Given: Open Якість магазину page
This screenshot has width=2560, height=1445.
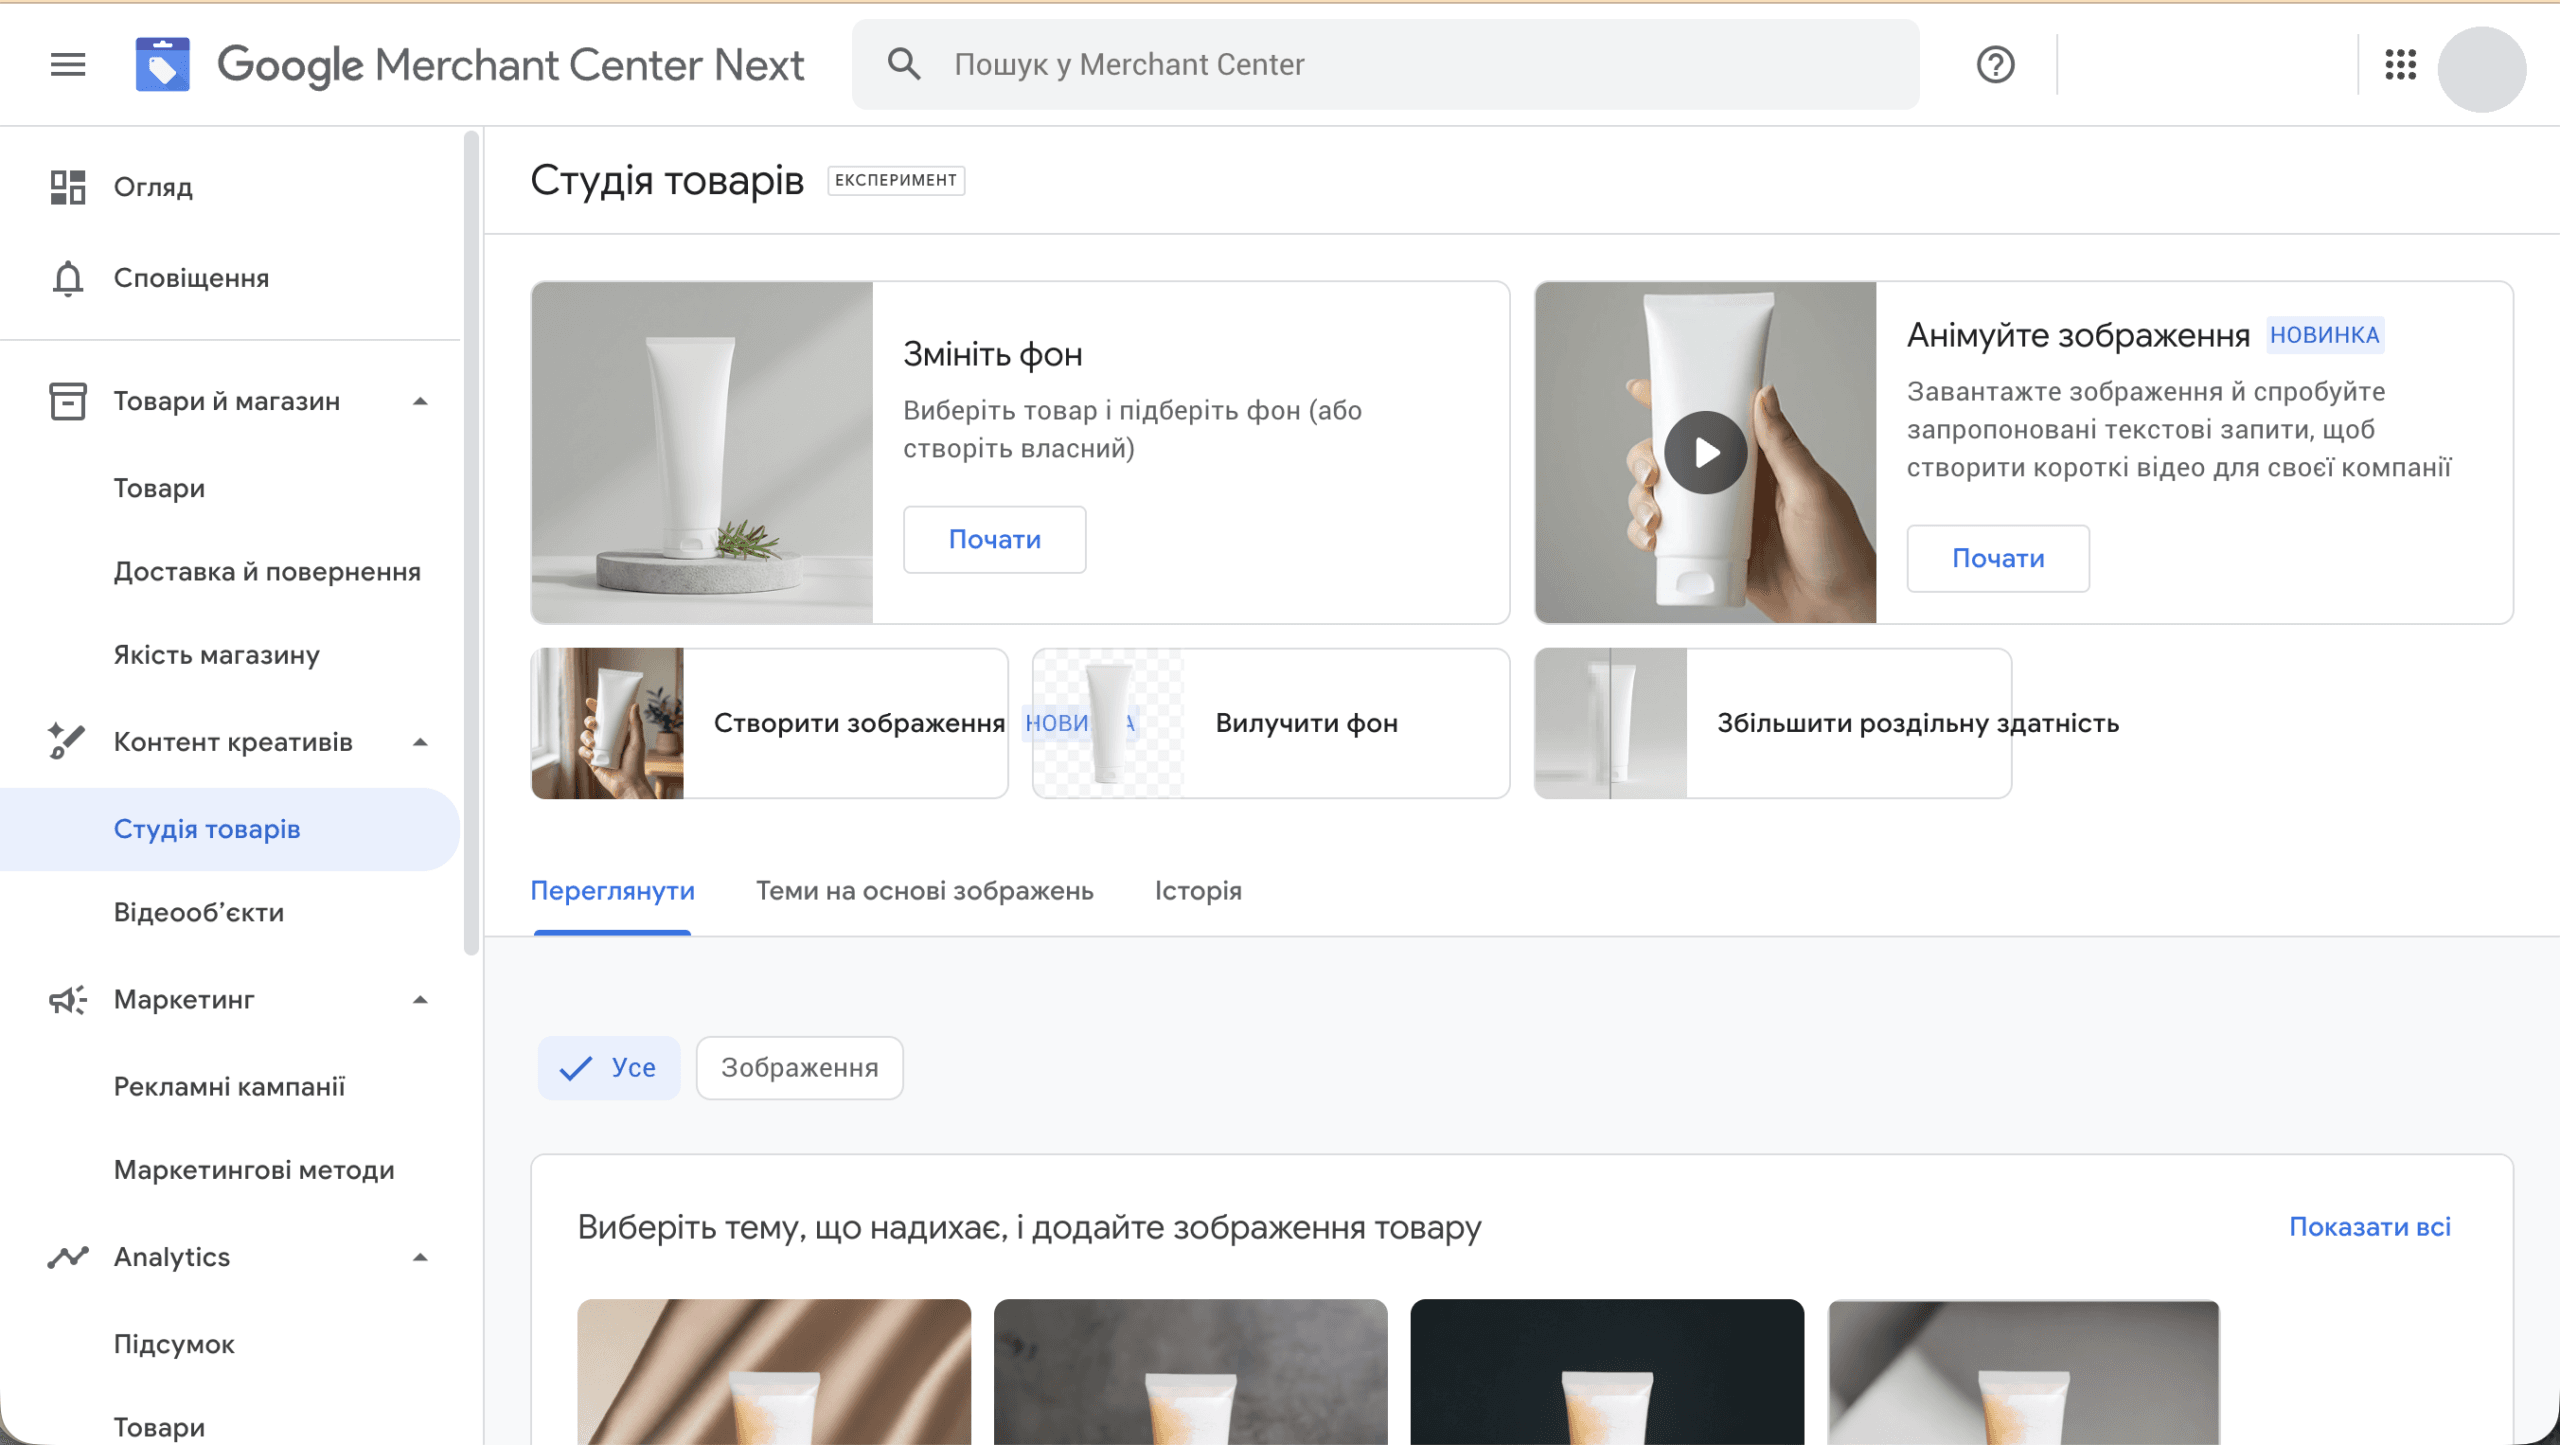Looking at the screenshot, I should click(230, 655).
